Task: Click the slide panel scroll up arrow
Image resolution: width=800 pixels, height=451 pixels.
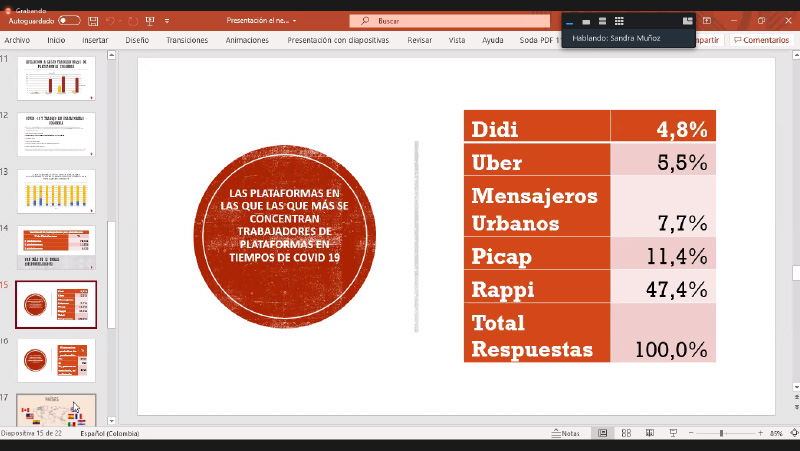Action: 112,55
